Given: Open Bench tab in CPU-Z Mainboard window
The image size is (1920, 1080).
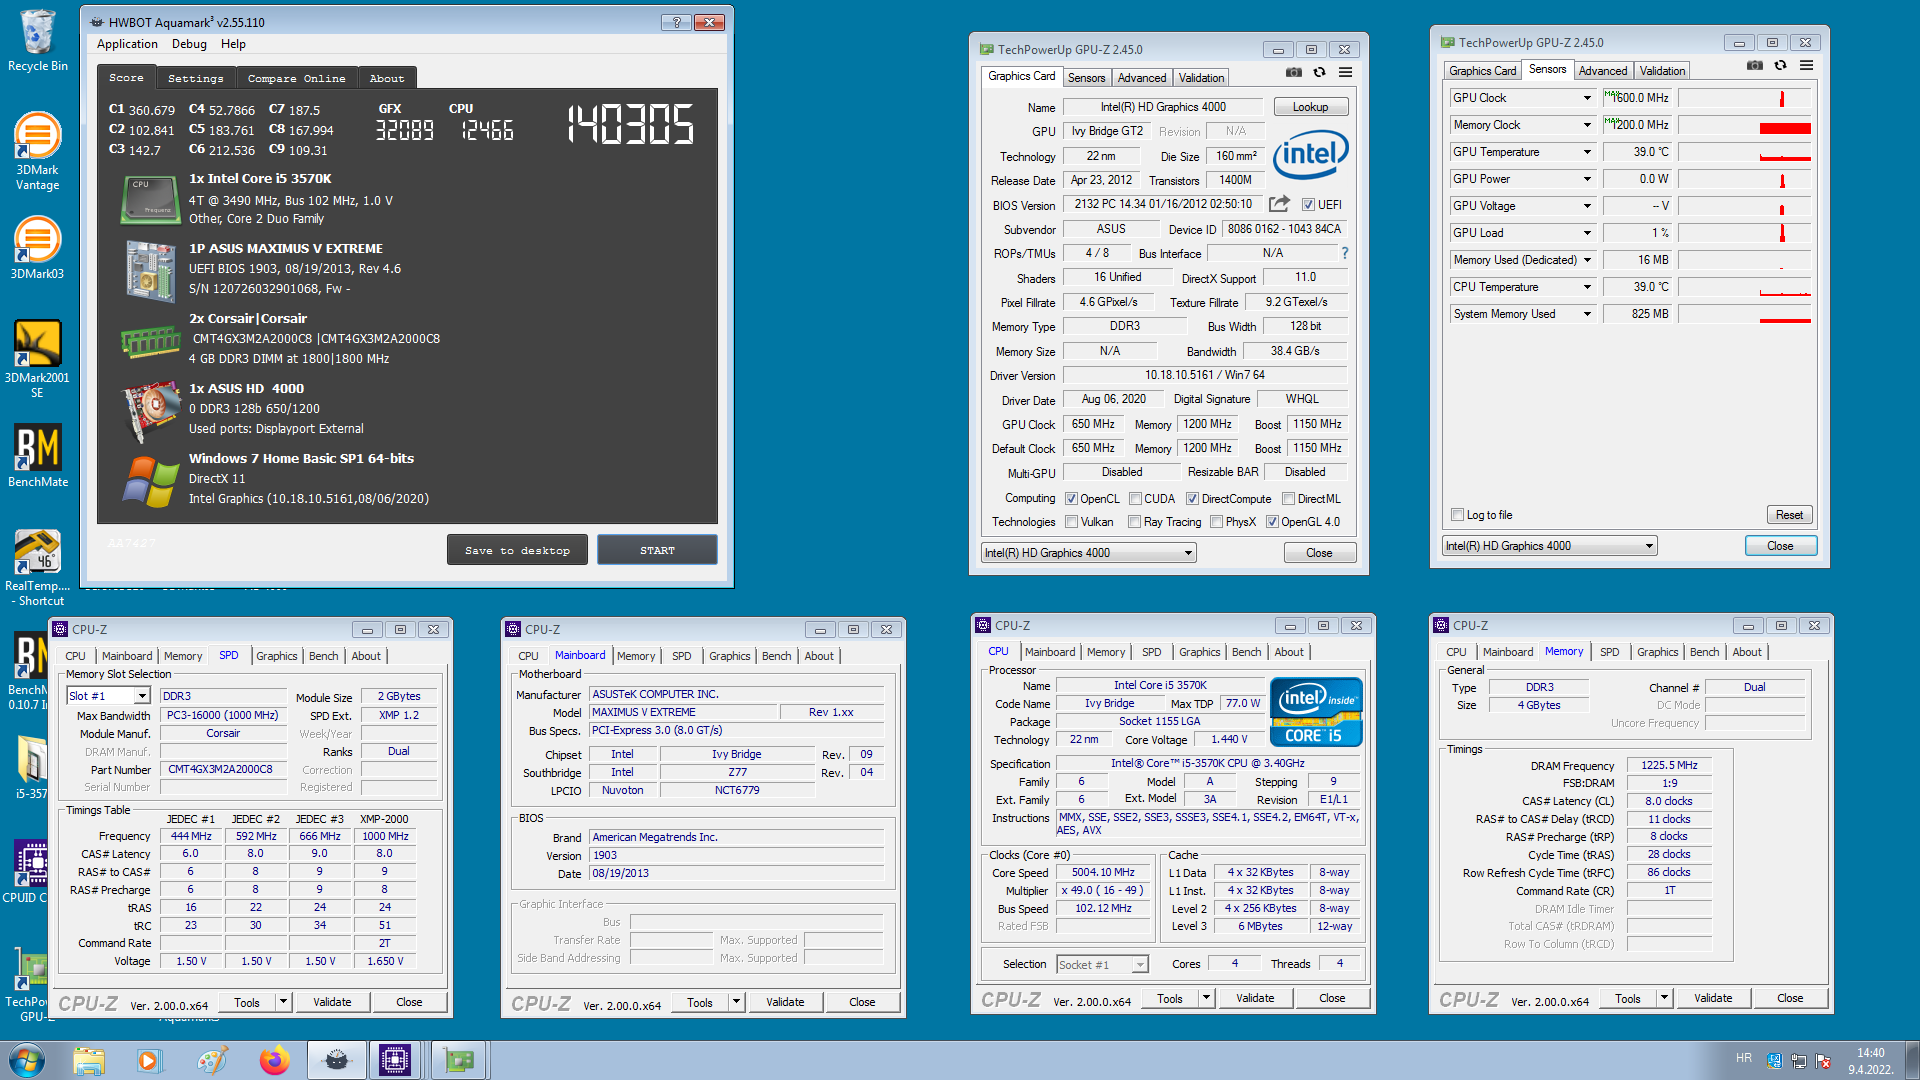Looking at the screenshot, I should pos(776,656).
